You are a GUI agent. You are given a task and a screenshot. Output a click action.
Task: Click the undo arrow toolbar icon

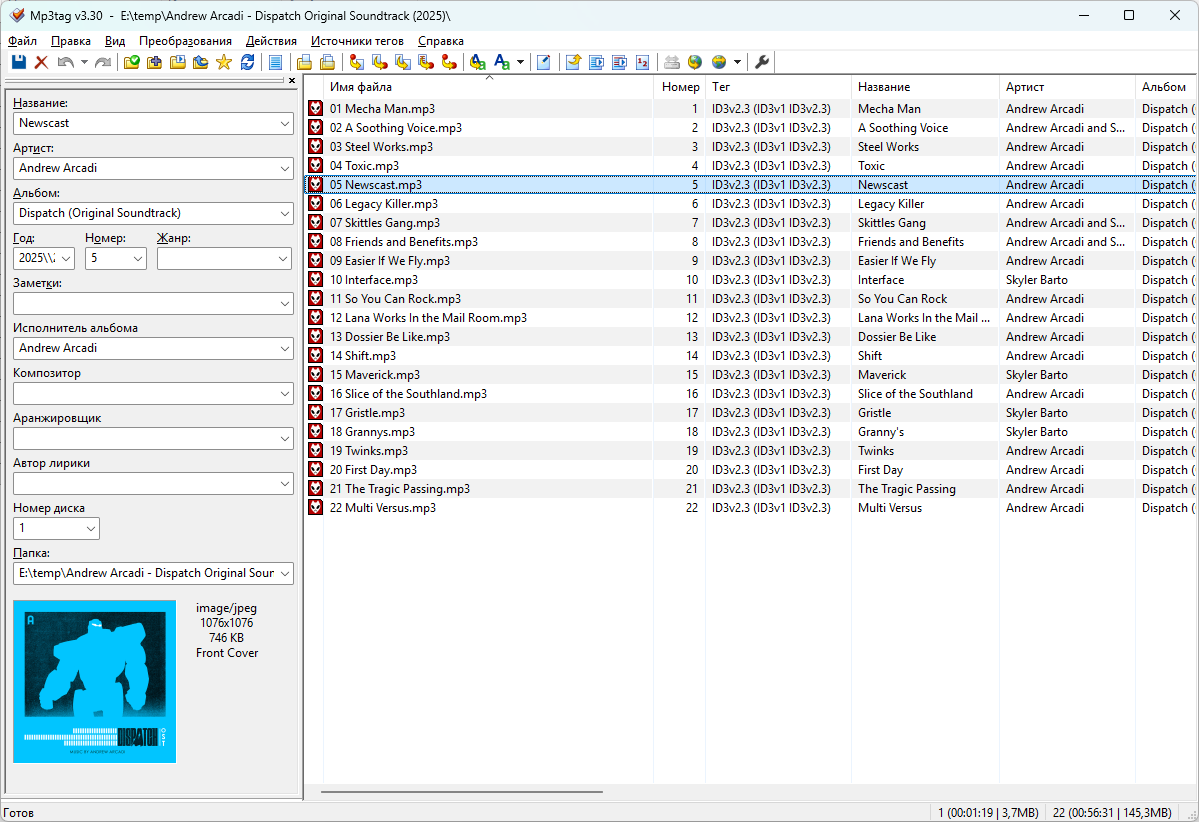65,62
